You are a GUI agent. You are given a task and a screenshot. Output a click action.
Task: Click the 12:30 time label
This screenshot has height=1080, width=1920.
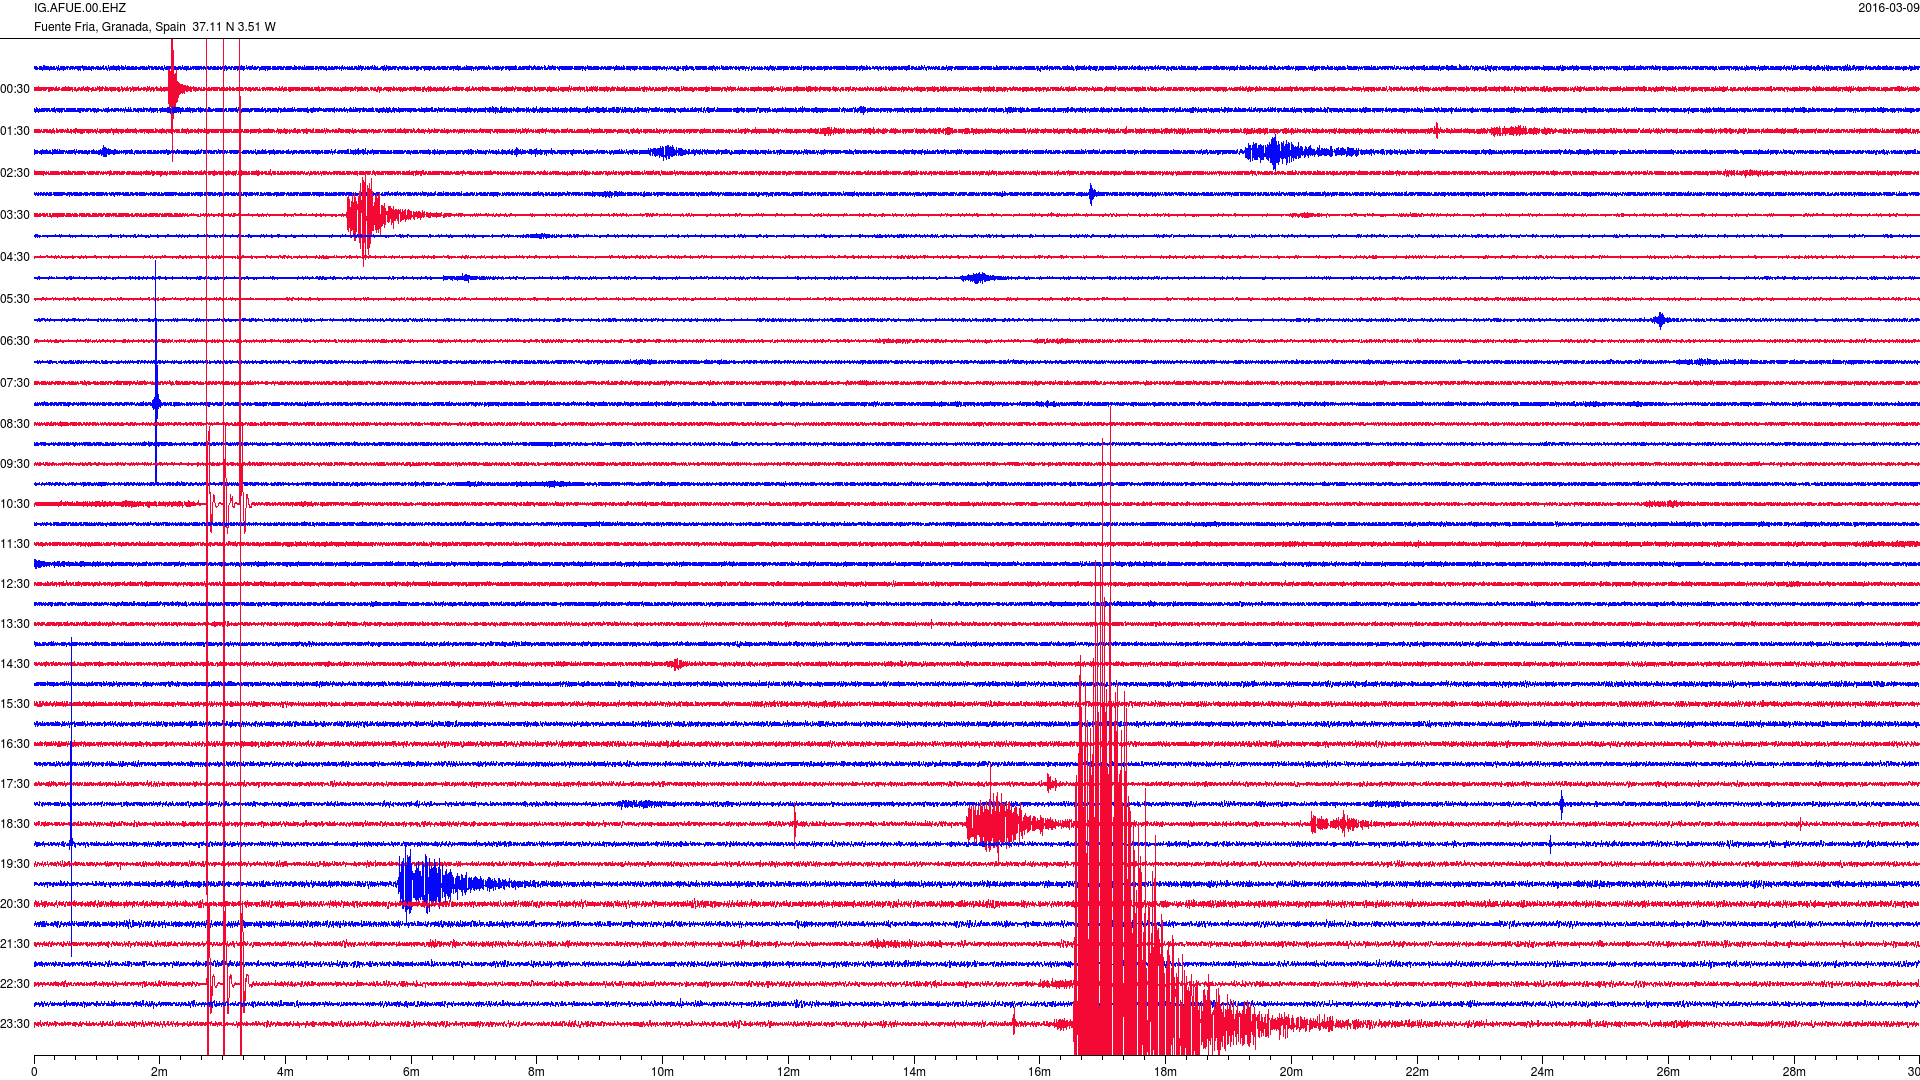(15, 584)
